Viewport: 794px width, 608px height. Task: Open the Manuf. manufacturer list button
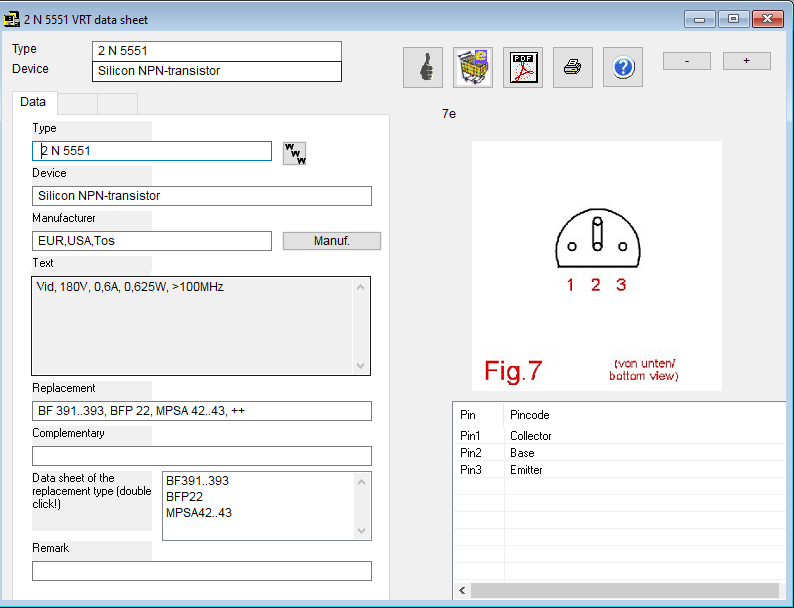pyautogui.click(x=332, y=241)
